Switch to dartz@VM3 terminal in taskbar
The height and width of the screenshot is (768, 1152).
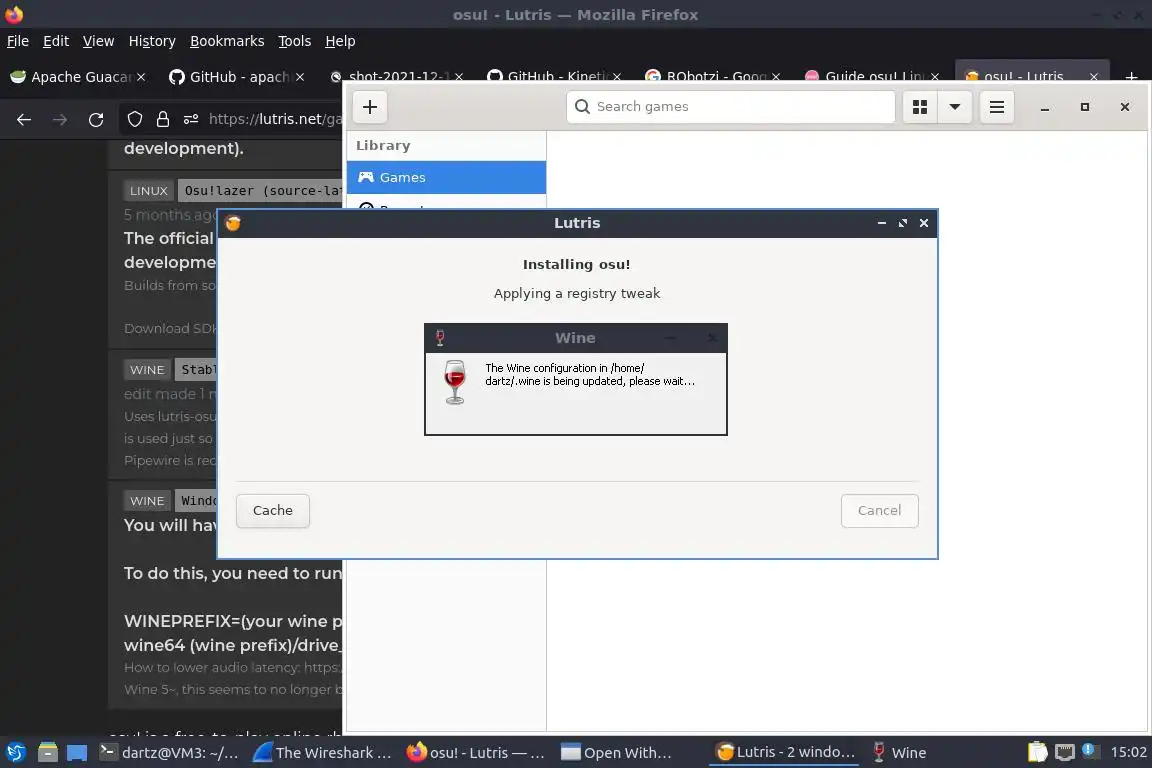pyautogui.click(x=169, y=753)
